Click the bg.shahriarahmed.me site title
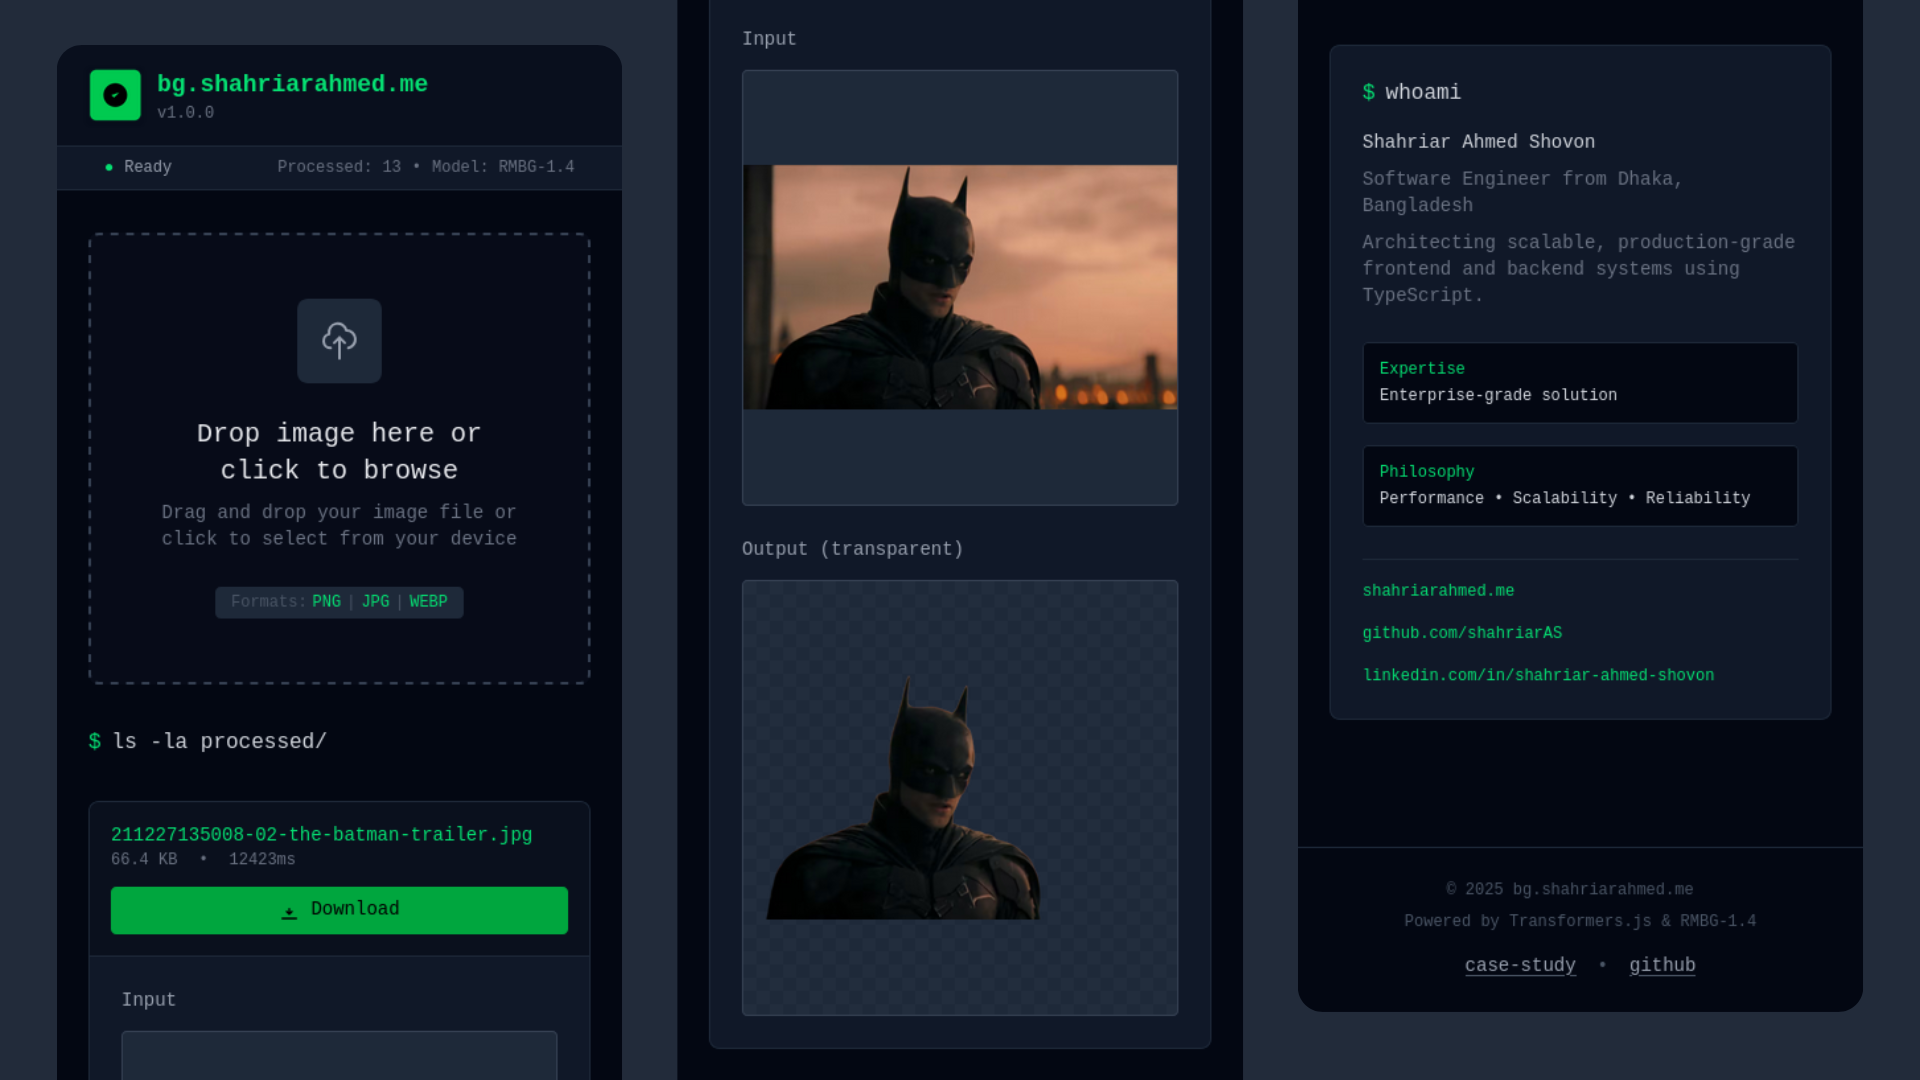This screenshot has height=1080, width=1920. (x=292, y=84)
